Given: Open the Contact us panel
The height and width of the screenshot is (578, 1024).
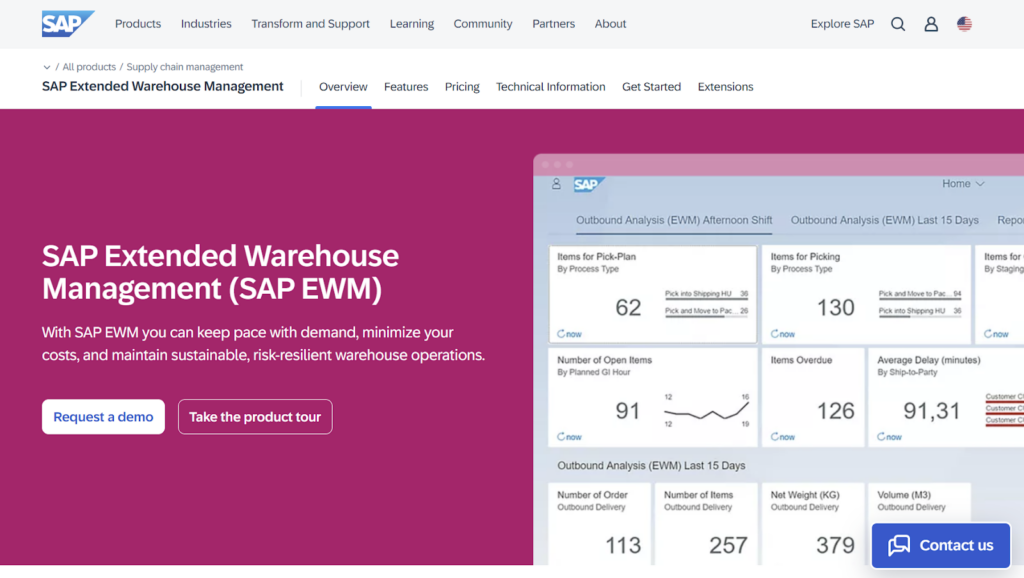Looking at the screenshot, I should [940, 545].
